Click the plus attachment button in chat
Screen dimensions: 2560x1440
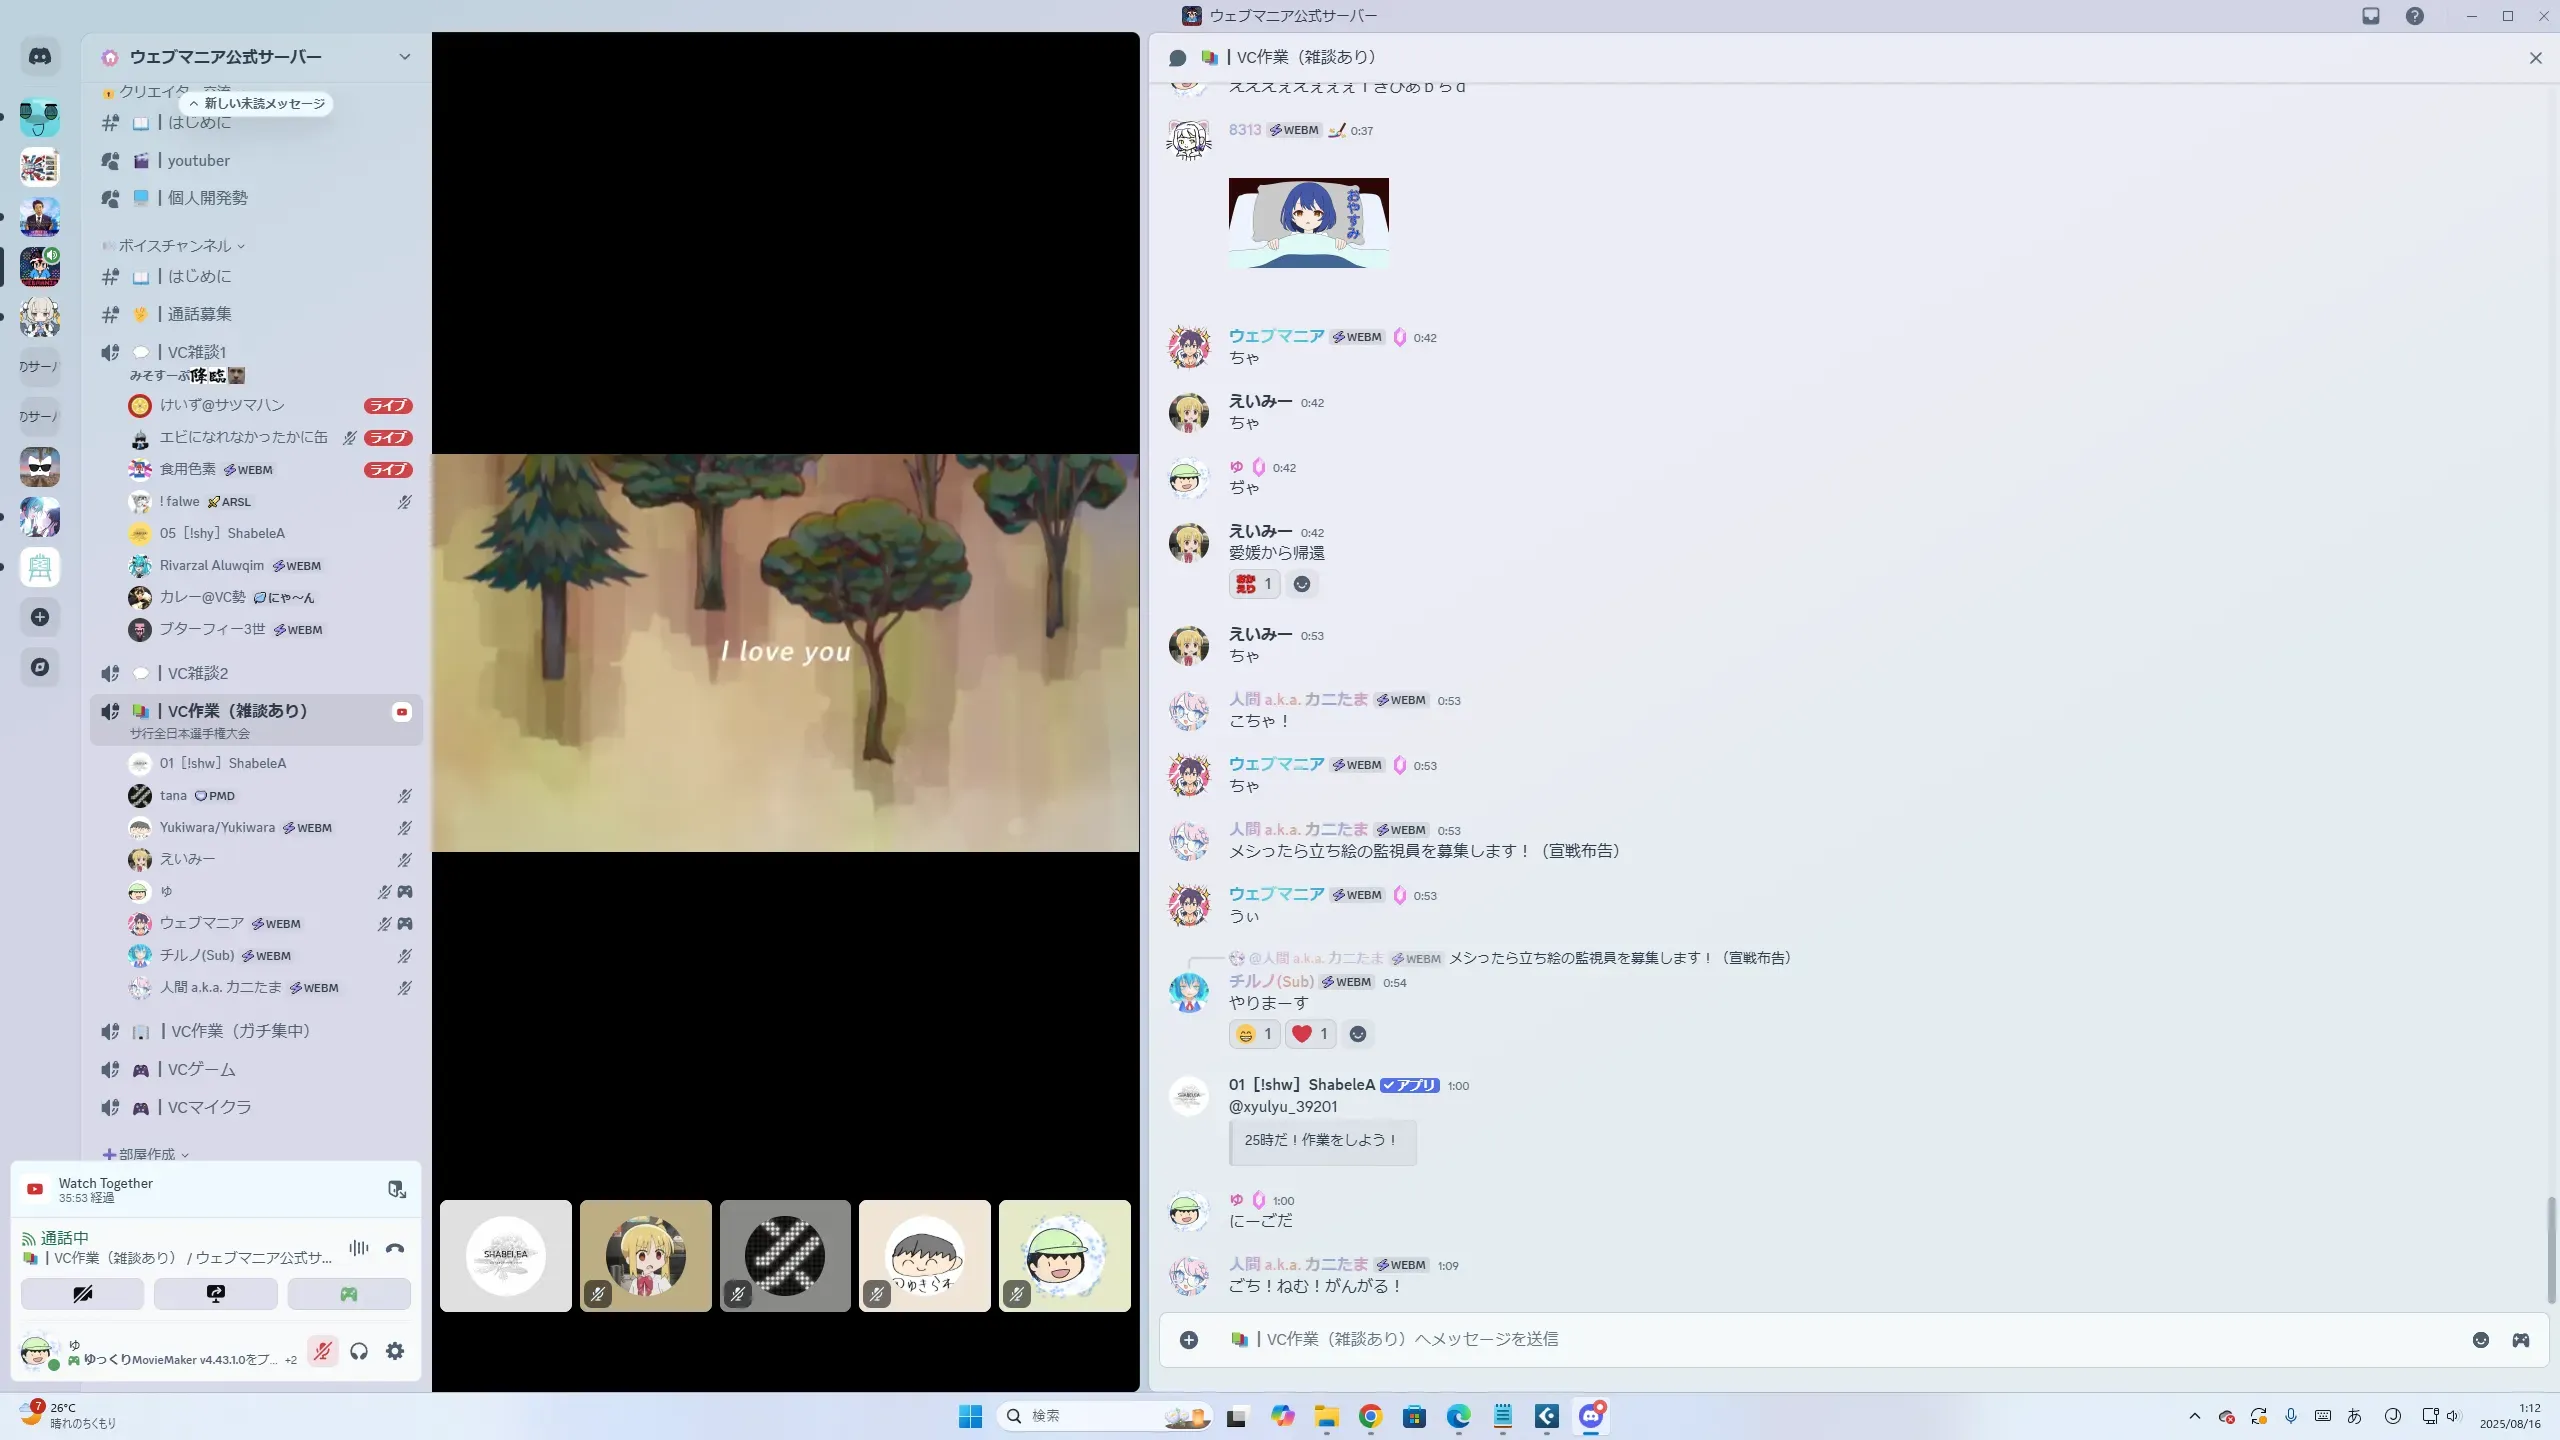[x=1188, y=1340]
